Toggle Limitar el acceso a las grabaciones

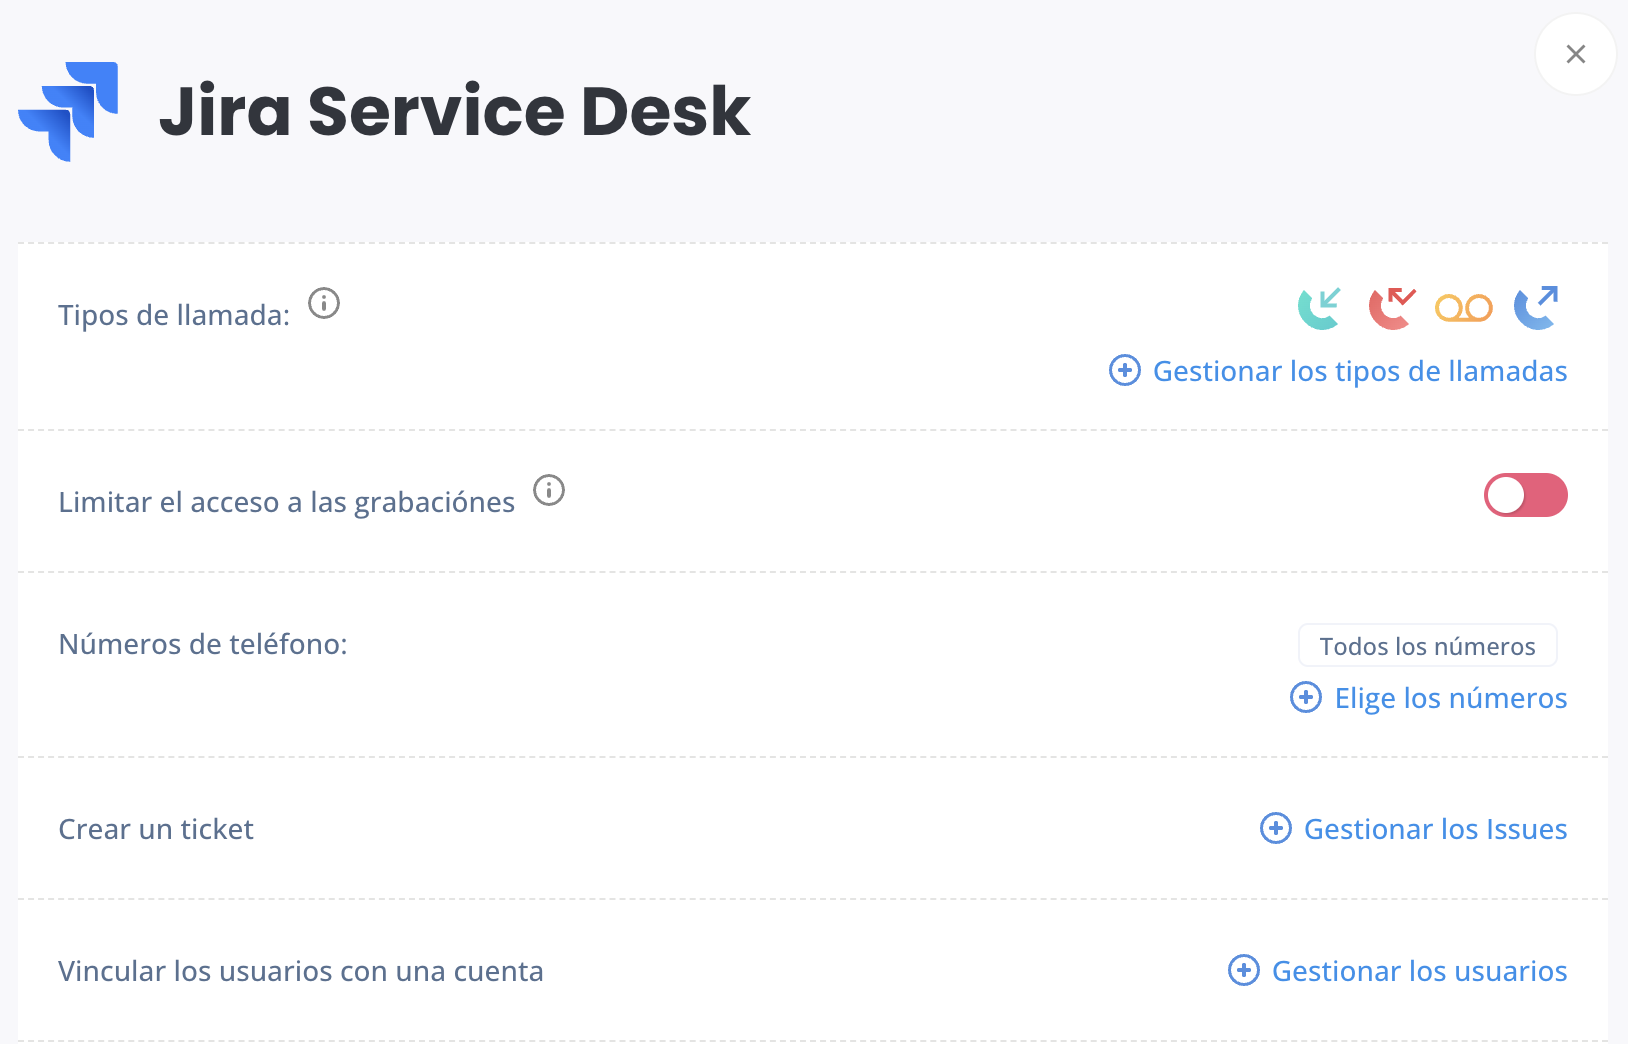(x=1525, y=495)
